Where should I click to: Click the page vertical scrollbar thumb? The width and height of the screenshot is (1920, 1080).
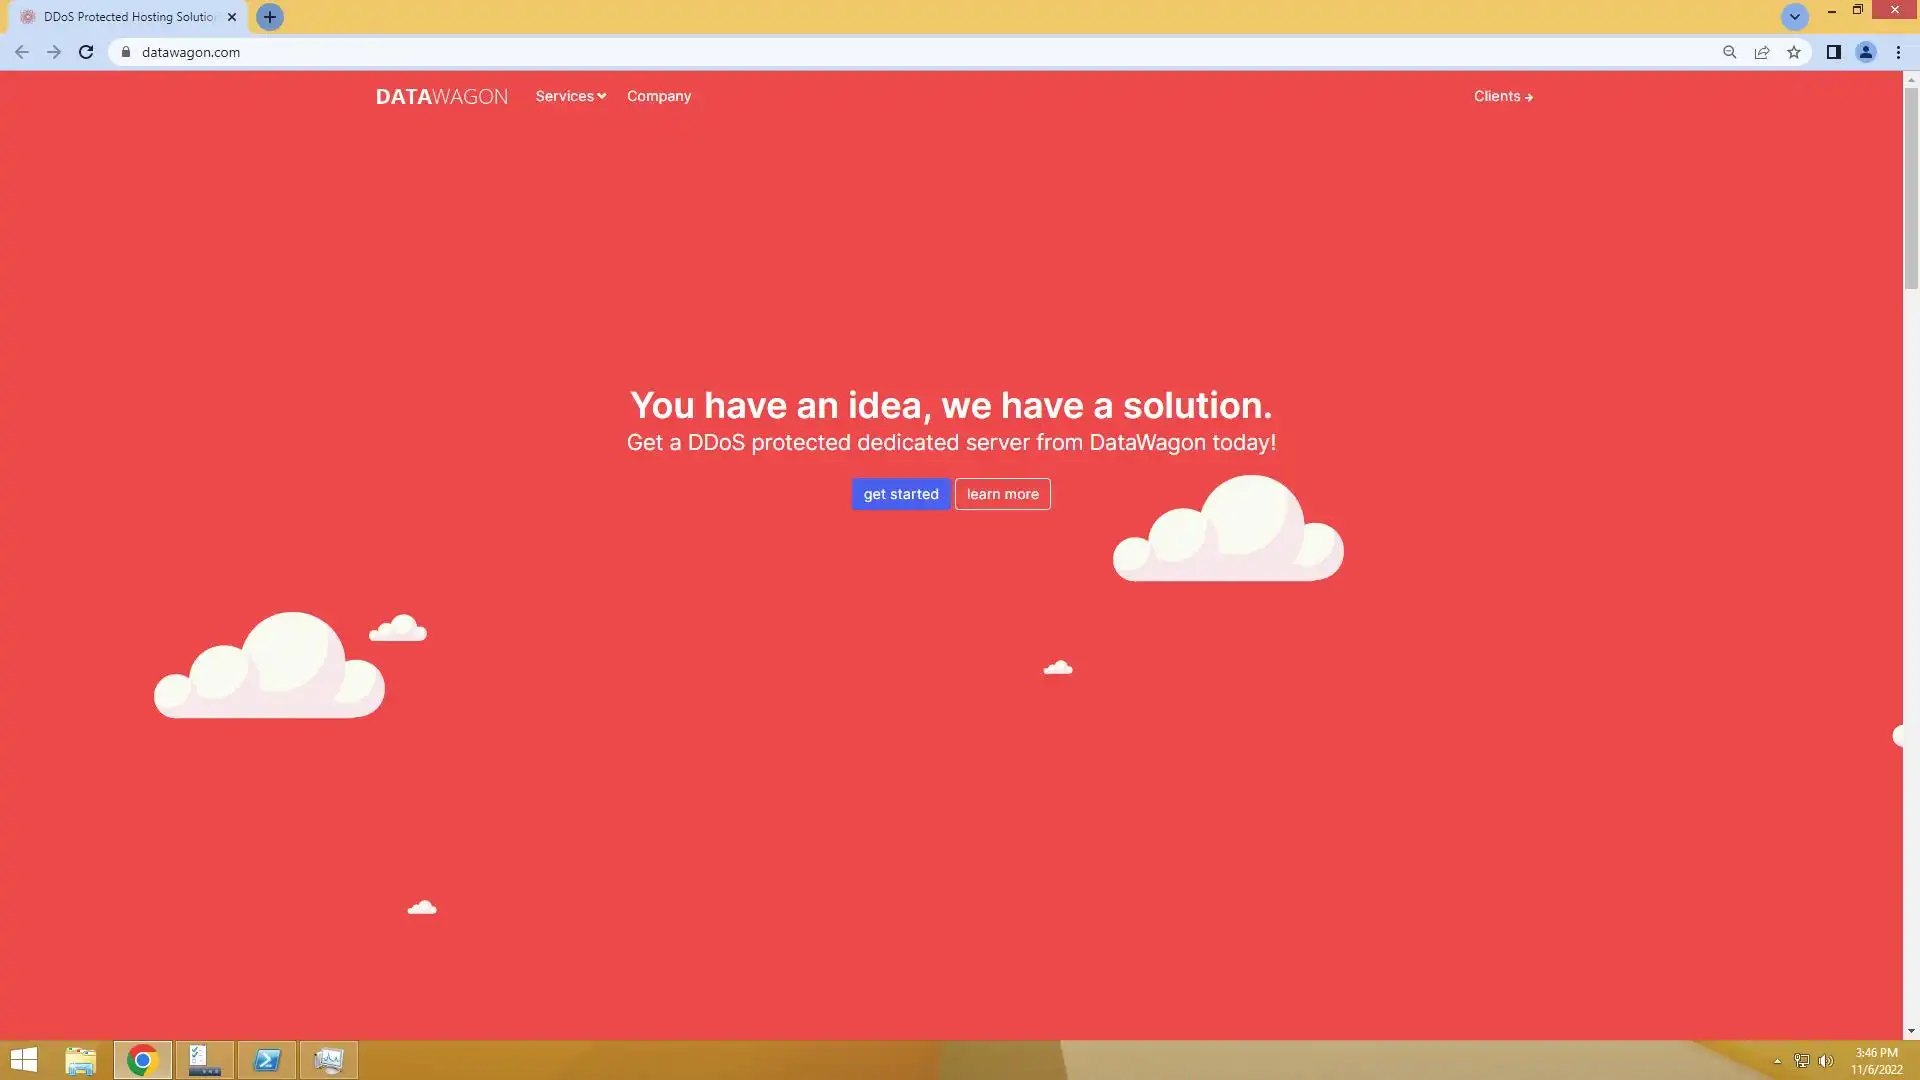coord(1911,188)
